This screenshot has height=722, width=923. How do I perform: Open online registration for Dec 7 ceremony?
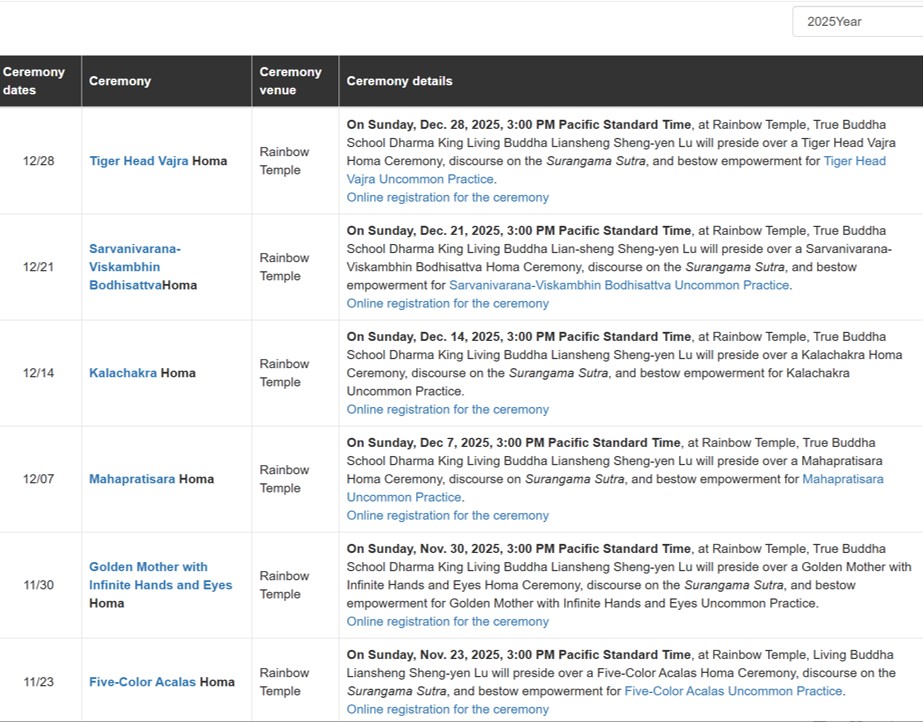pos(447,515)
